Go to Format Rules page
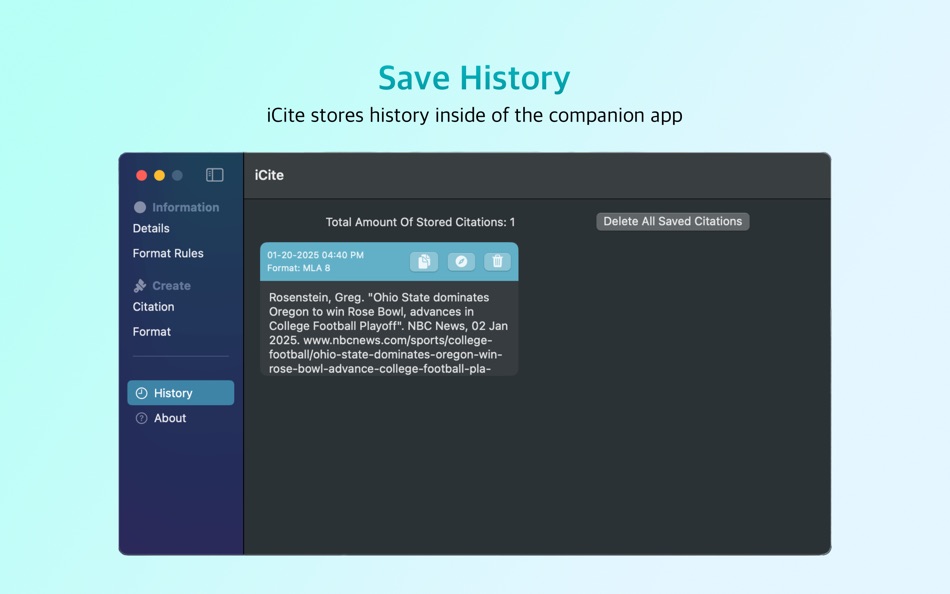950x594 pixels. 168,253
